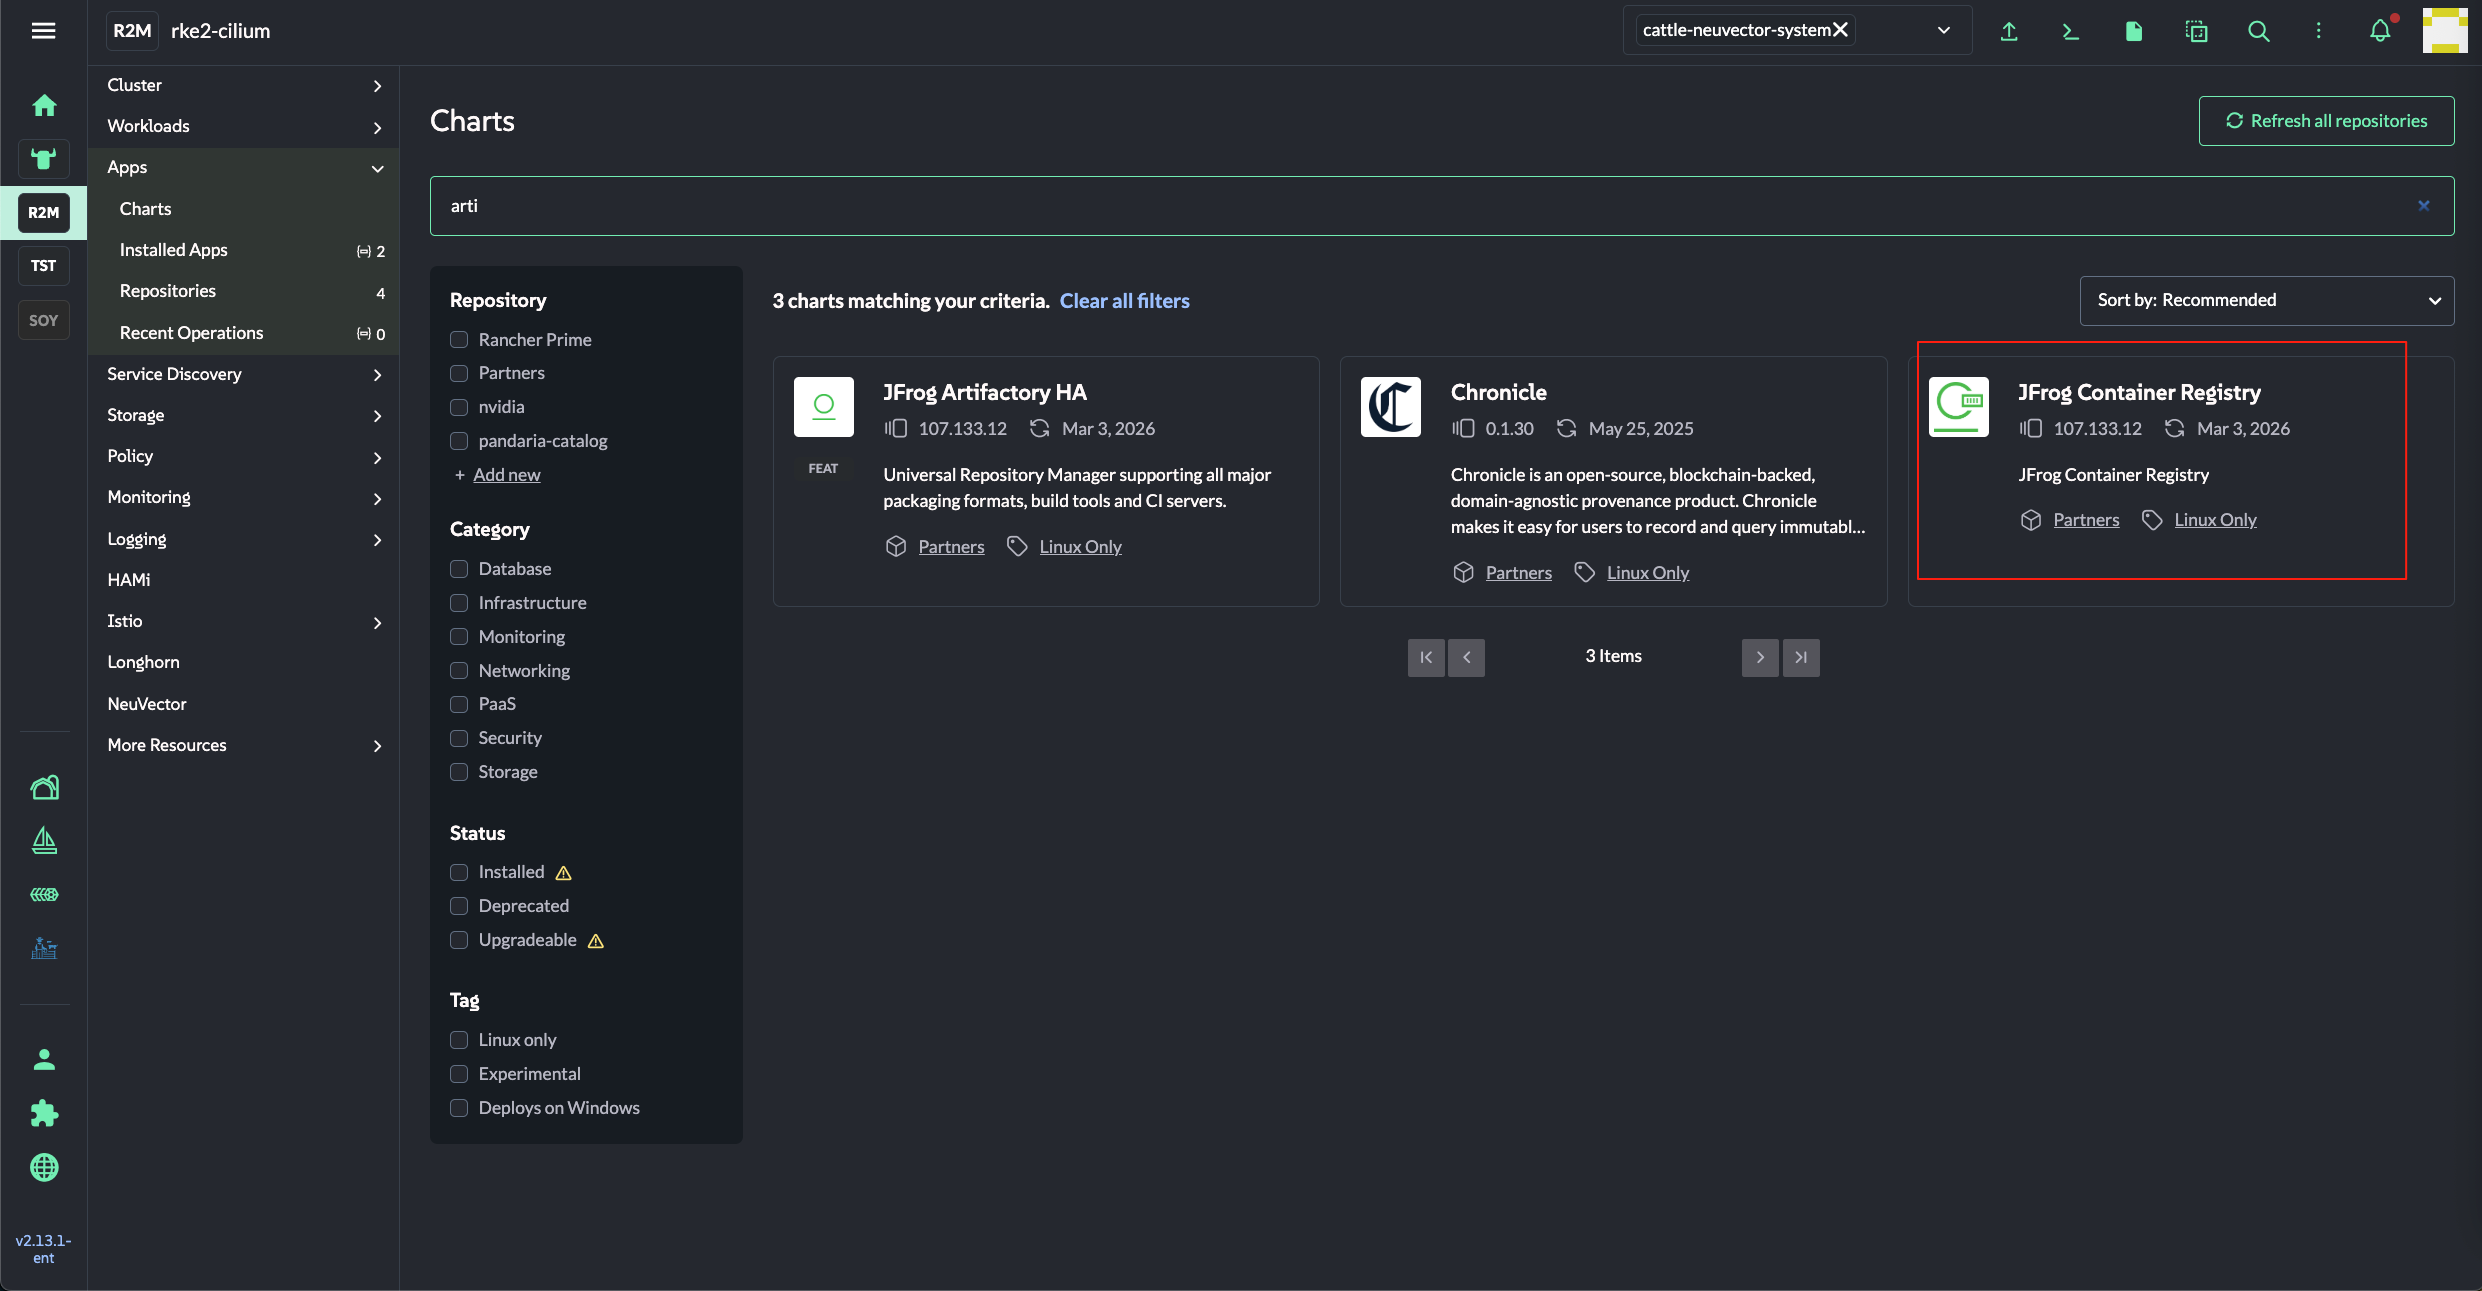Open the notifications bell icon

(2380, 31)
